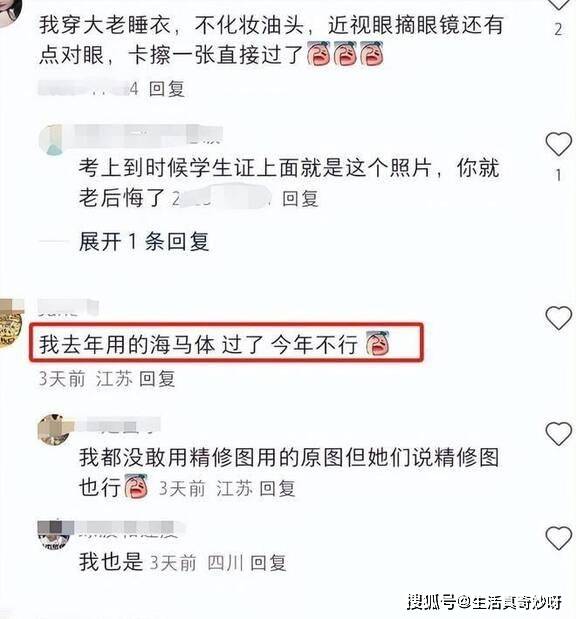Reply to the 学生证 photo comment

coord(300,198)
